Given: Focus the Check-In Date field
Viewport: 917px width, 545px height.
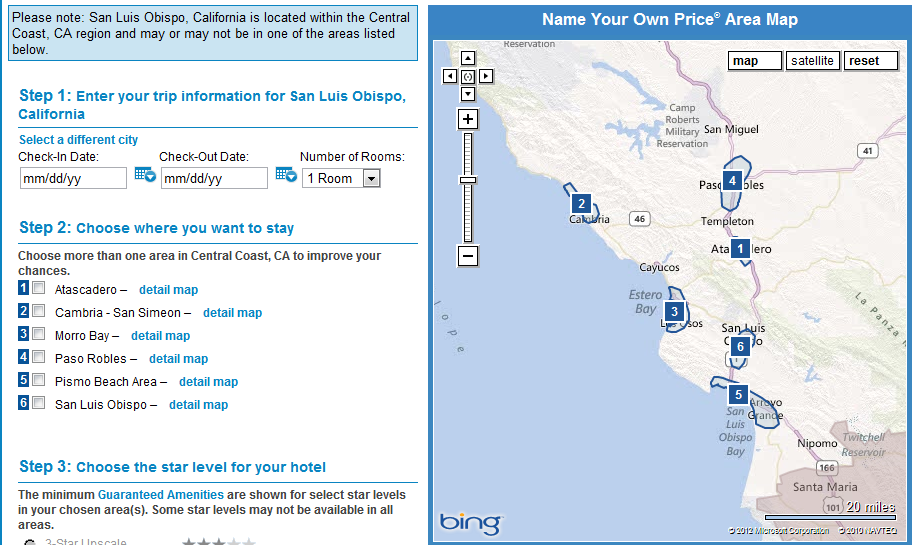Looking at the screenshot, I should tap(73, 178).
